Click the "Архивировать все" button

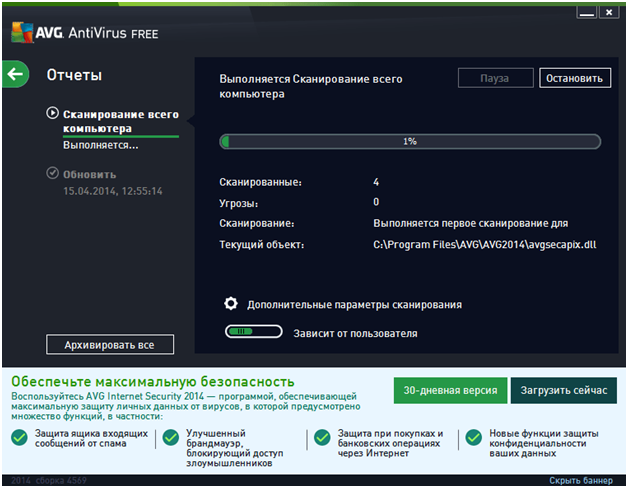[x=110, y=345]
